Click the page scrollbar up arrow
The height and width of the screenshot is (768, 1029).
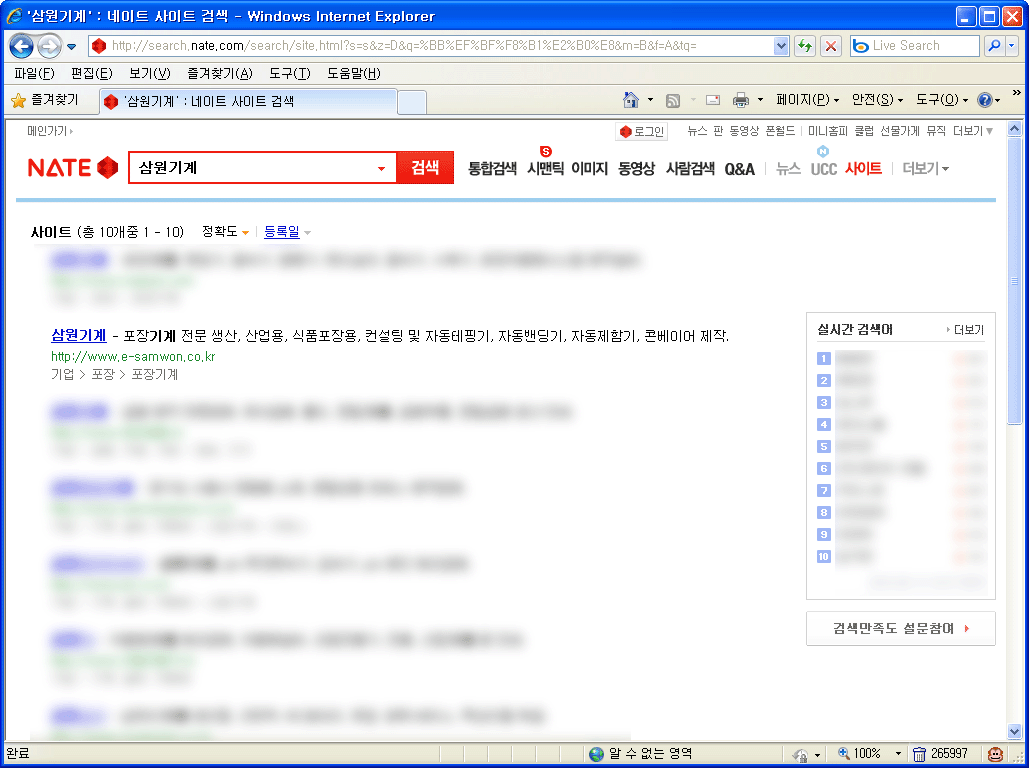pyautogui.click(x=1015, y=129)
